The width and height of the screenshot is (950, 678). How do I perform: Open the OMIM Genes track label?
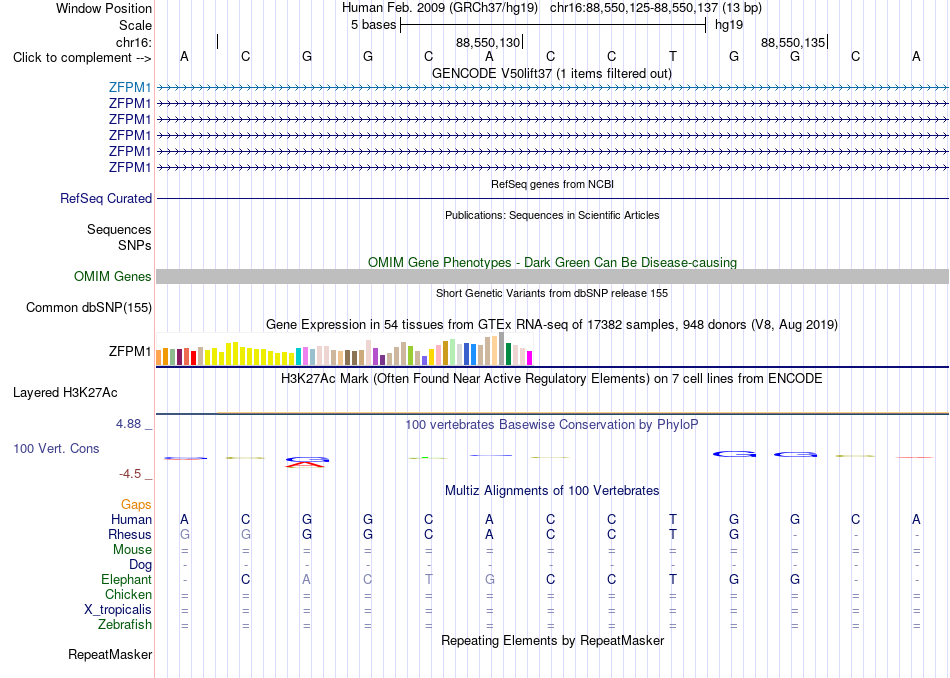(113, 277)
